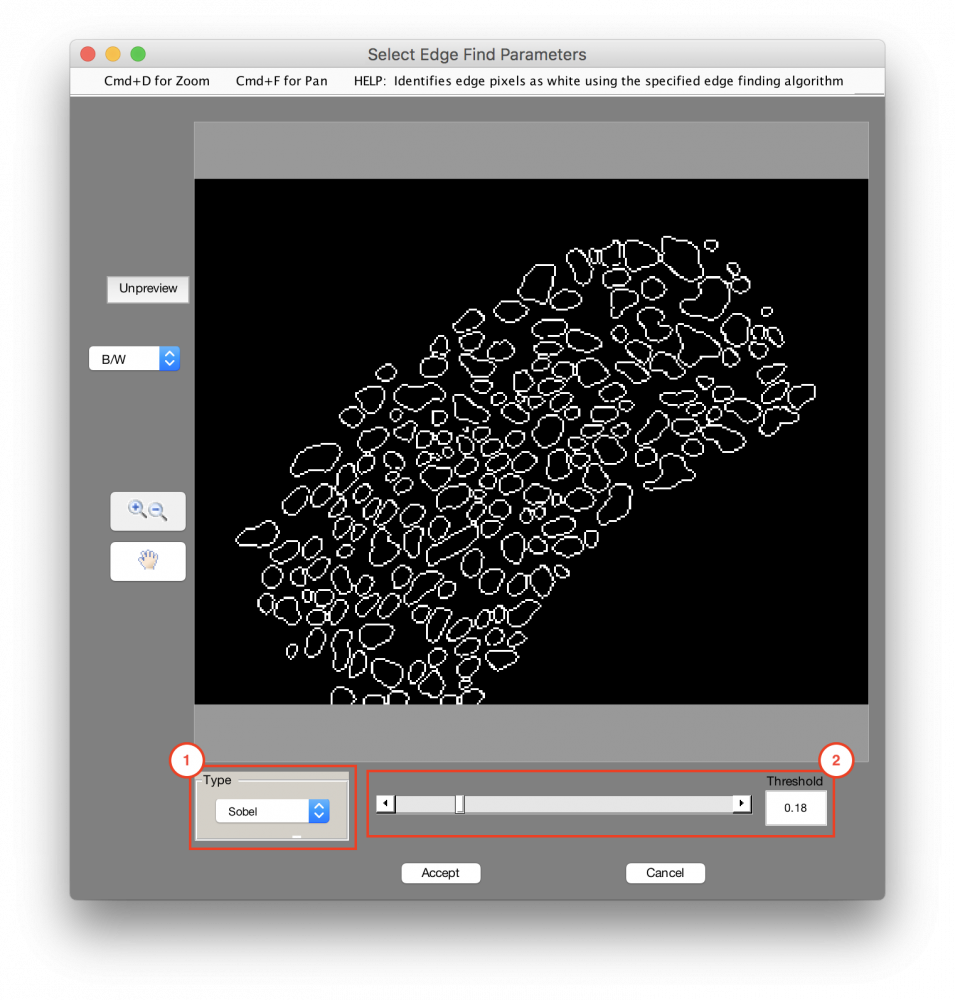
Task: Click the "Cmd+D for Zoom" toolbar label
Action: (x=157, y=81)
